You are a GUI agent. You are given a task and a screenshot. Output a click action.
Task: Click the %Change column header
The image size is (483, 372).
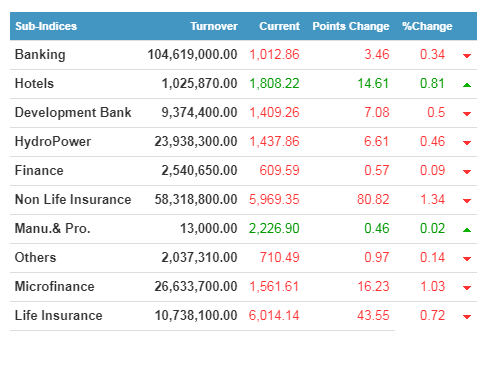tap(427, 26)
